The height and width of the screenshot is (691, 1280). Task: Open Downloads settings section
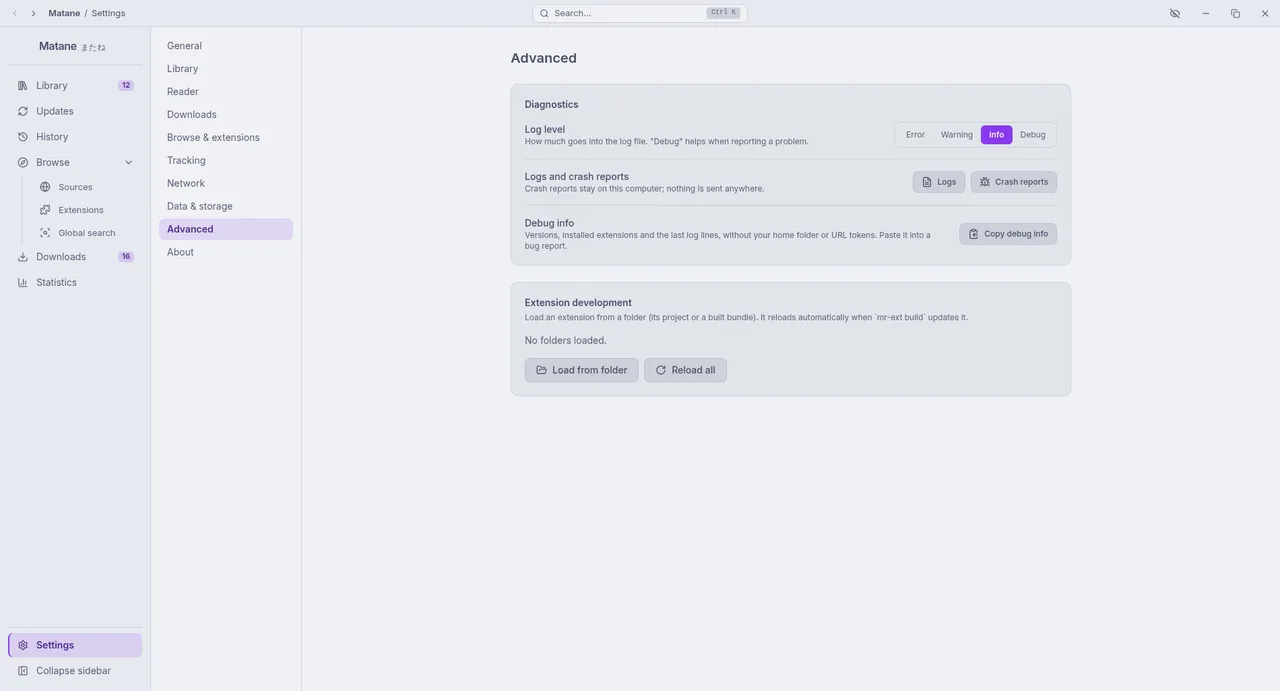tap(226, 115)
